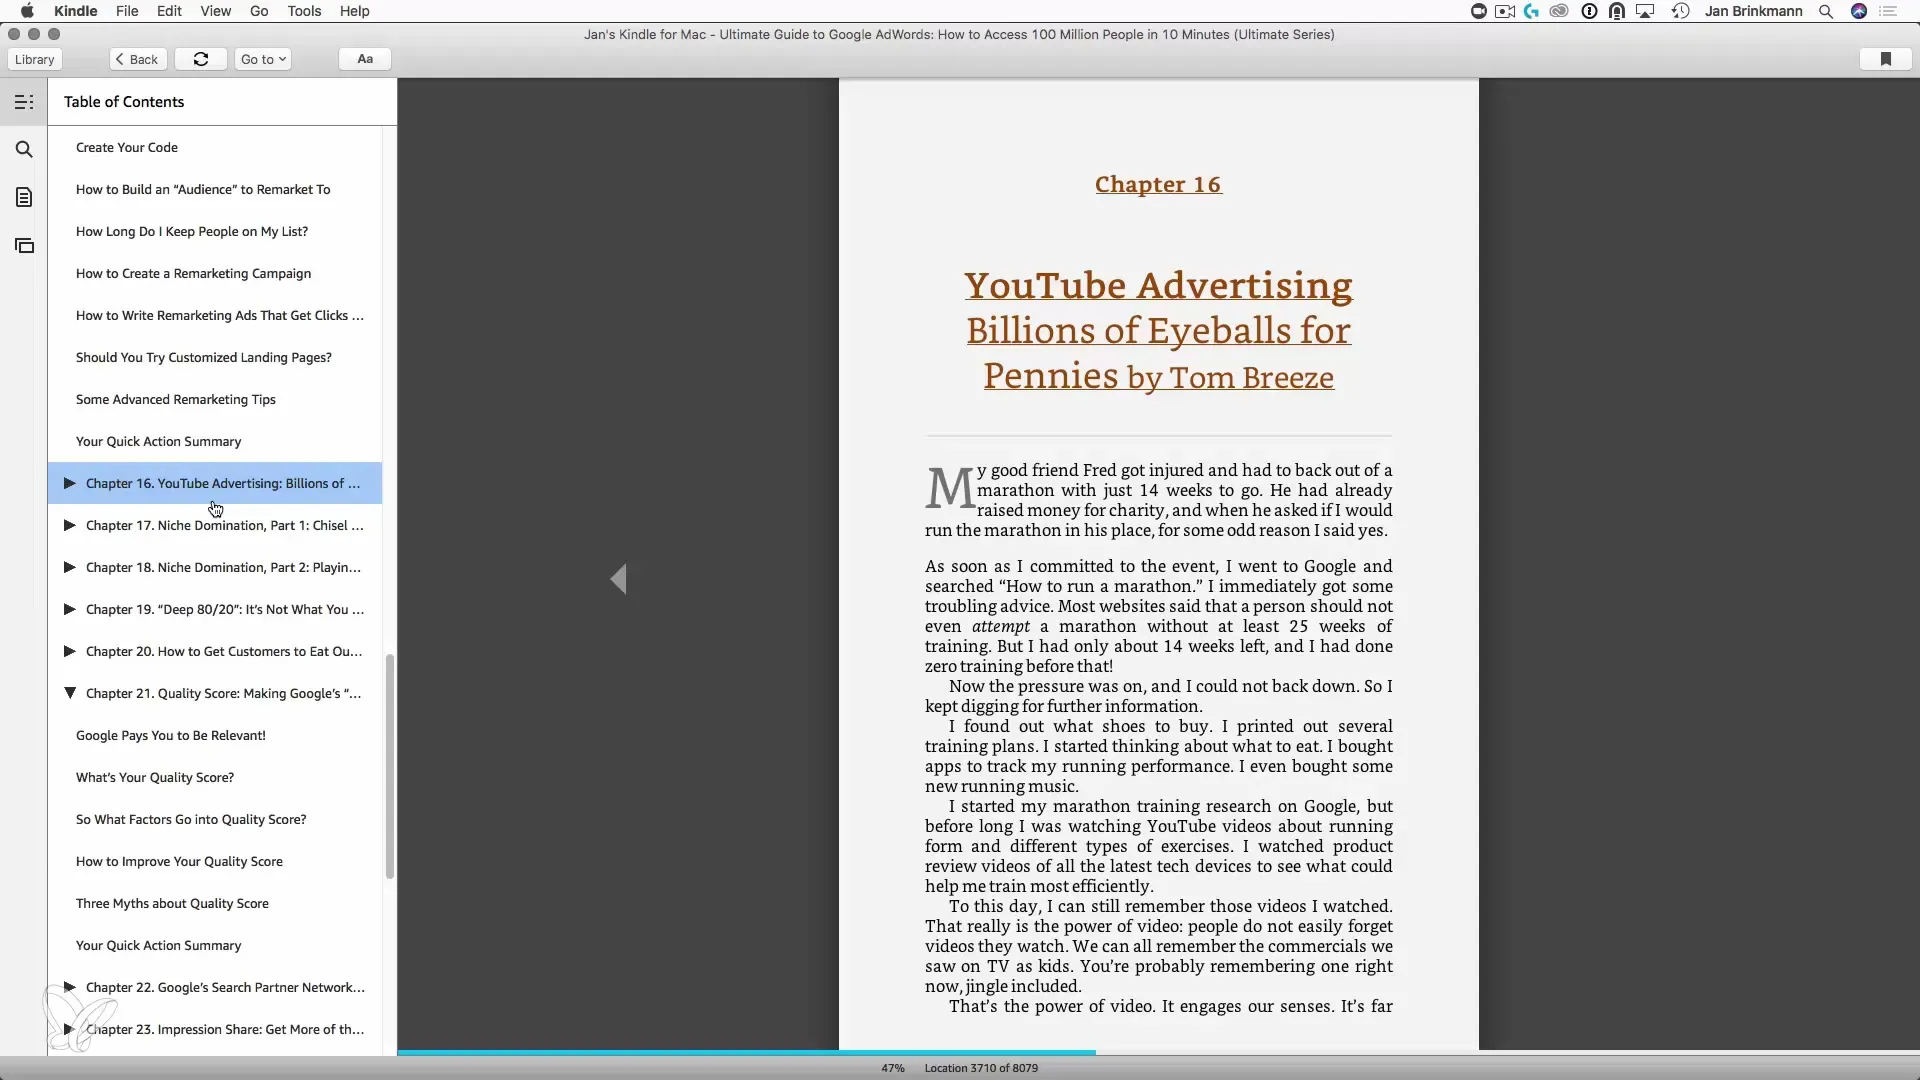The height and width of the screenshot is (1080, 1920).
Task: Open the flashcards icon in sidebar
Action: pos(24,246)
